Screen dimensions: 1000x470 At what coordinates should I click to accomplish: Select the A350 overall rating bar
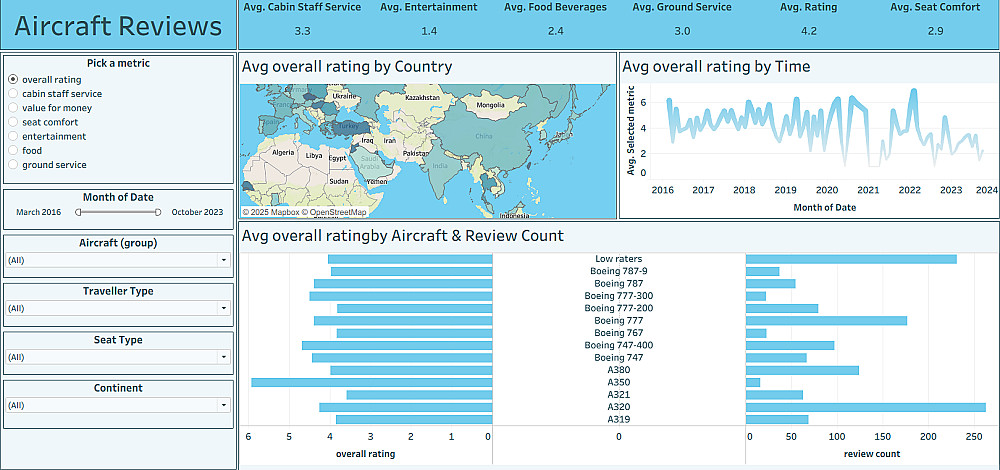(x=371, y=382)
